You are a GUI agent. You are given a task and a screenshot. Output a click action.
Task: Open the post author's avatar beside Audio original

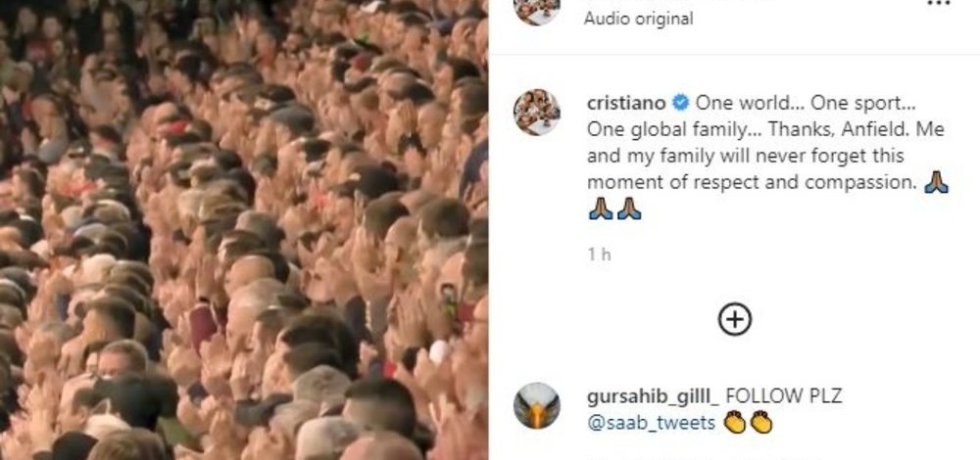point(537,9)
